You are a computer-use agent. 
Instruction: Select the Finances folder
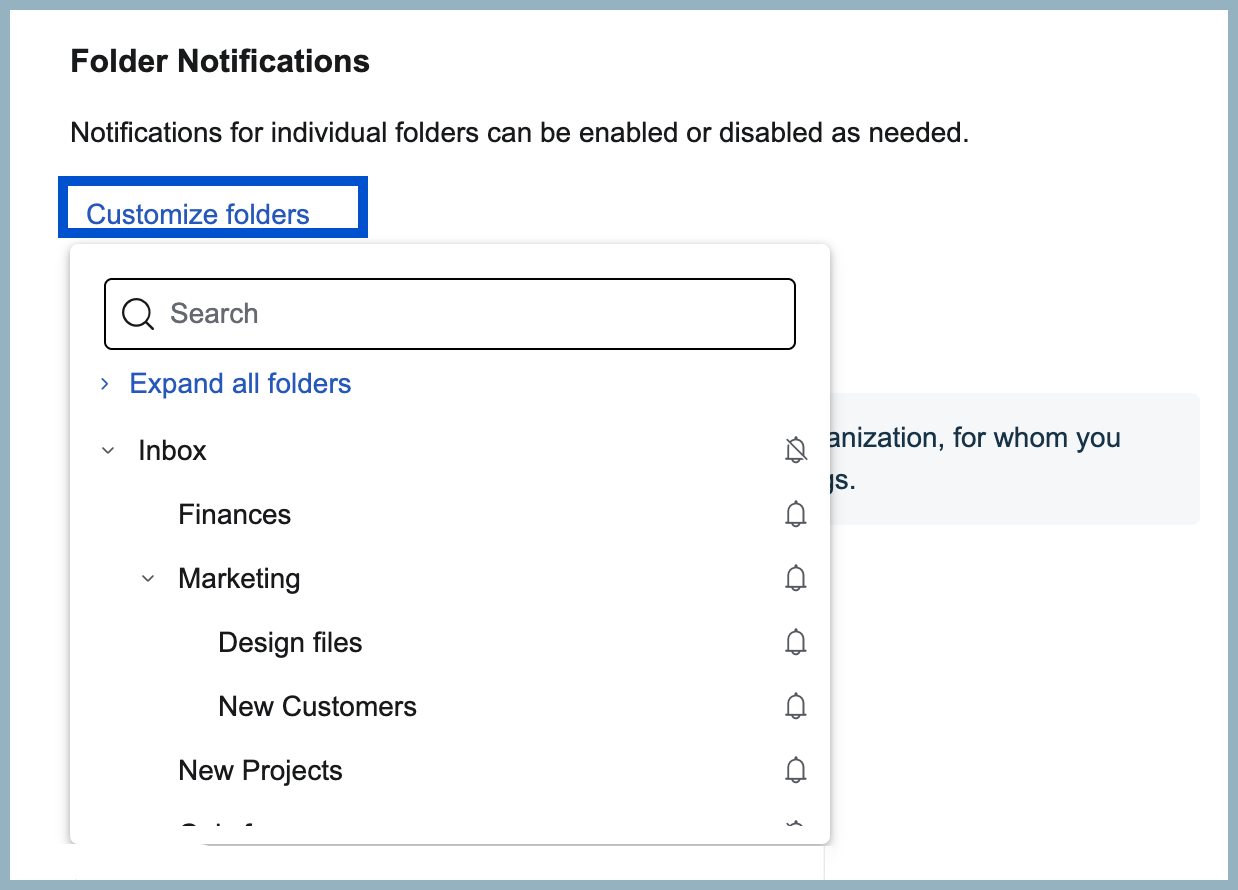pos(234,514)
